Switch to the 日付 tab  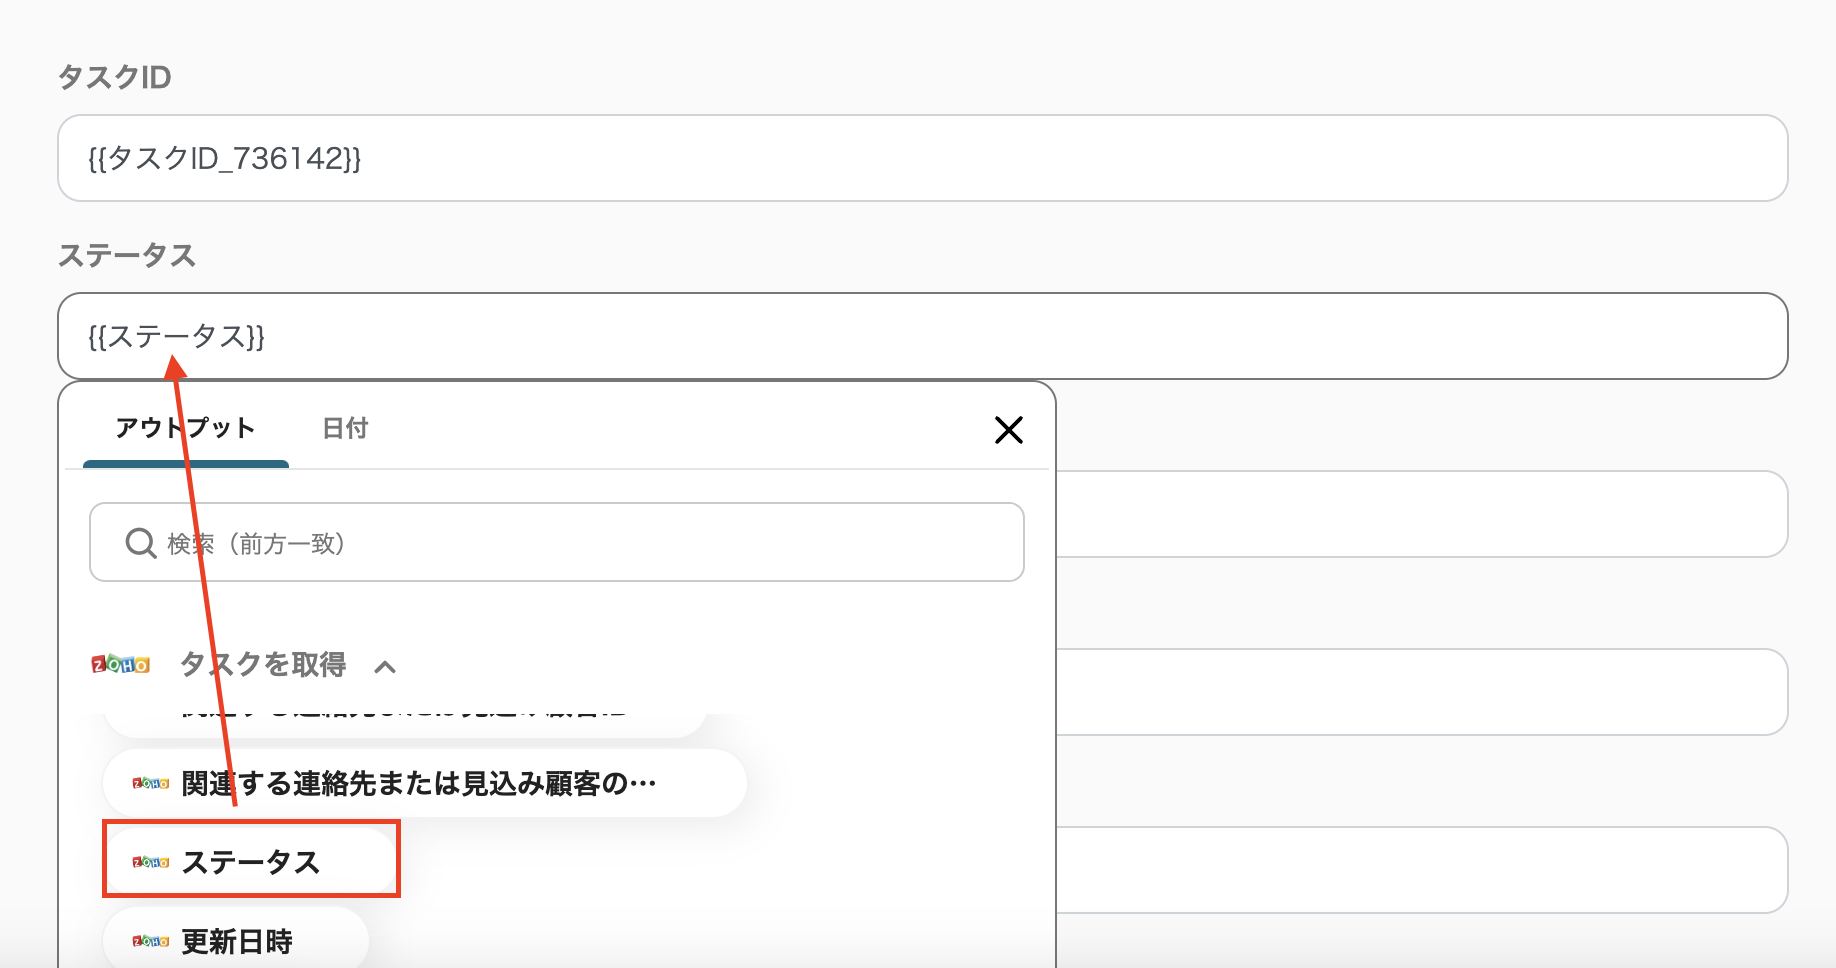coord(344,428)
